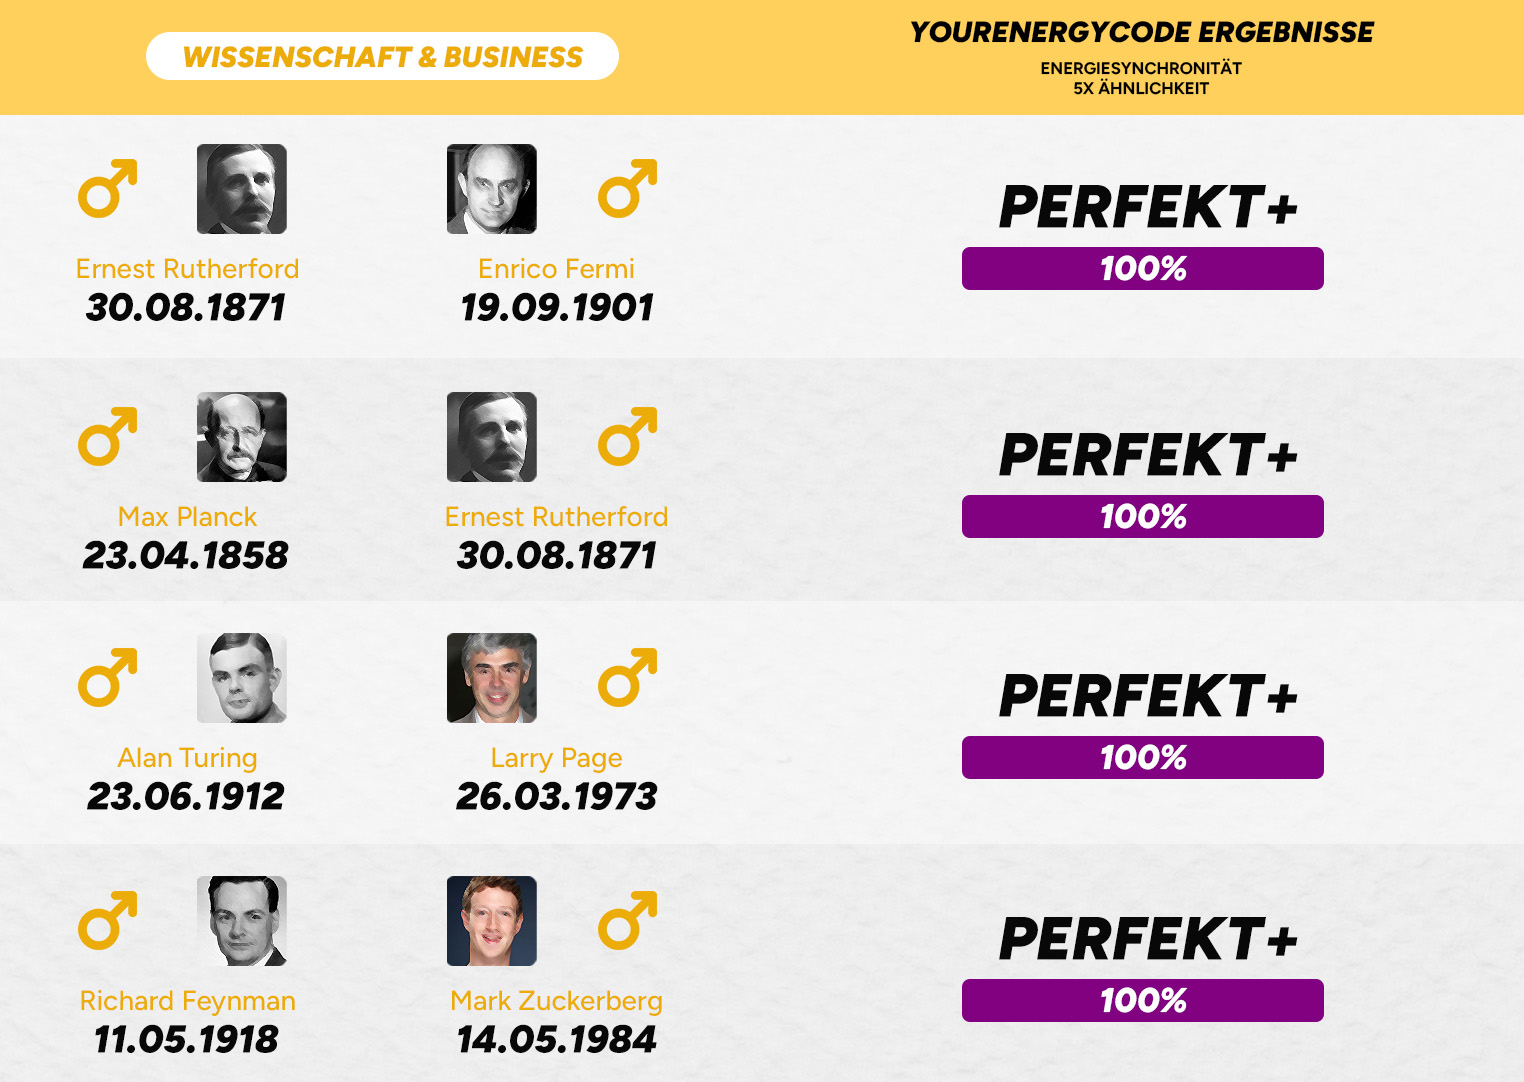Click the Larry Page name link
1524x1082 pixels.
click(x=556, y=758)
